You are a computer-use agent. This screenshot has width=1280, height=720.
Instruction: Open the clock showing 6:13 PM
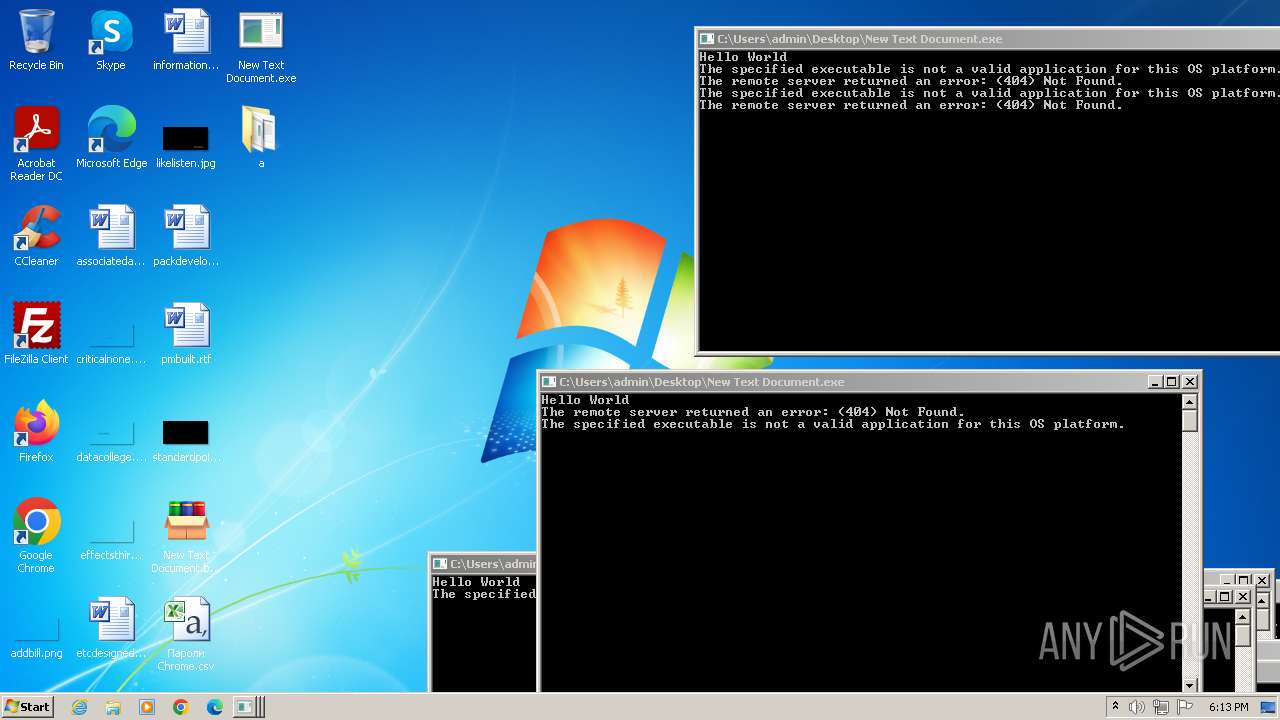pyautogui.click(x=1228, y=707)
